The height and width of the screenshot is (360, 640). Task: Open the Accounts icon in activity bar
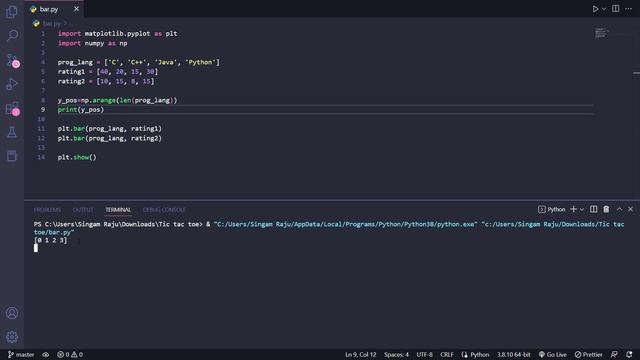(x=12, y=313)
